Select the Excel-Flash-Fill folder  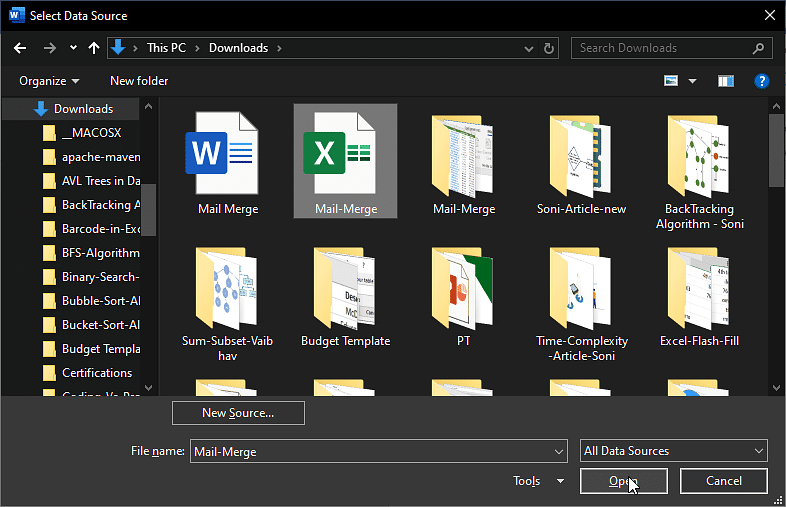pyautogui.click(x=699, y=295)
